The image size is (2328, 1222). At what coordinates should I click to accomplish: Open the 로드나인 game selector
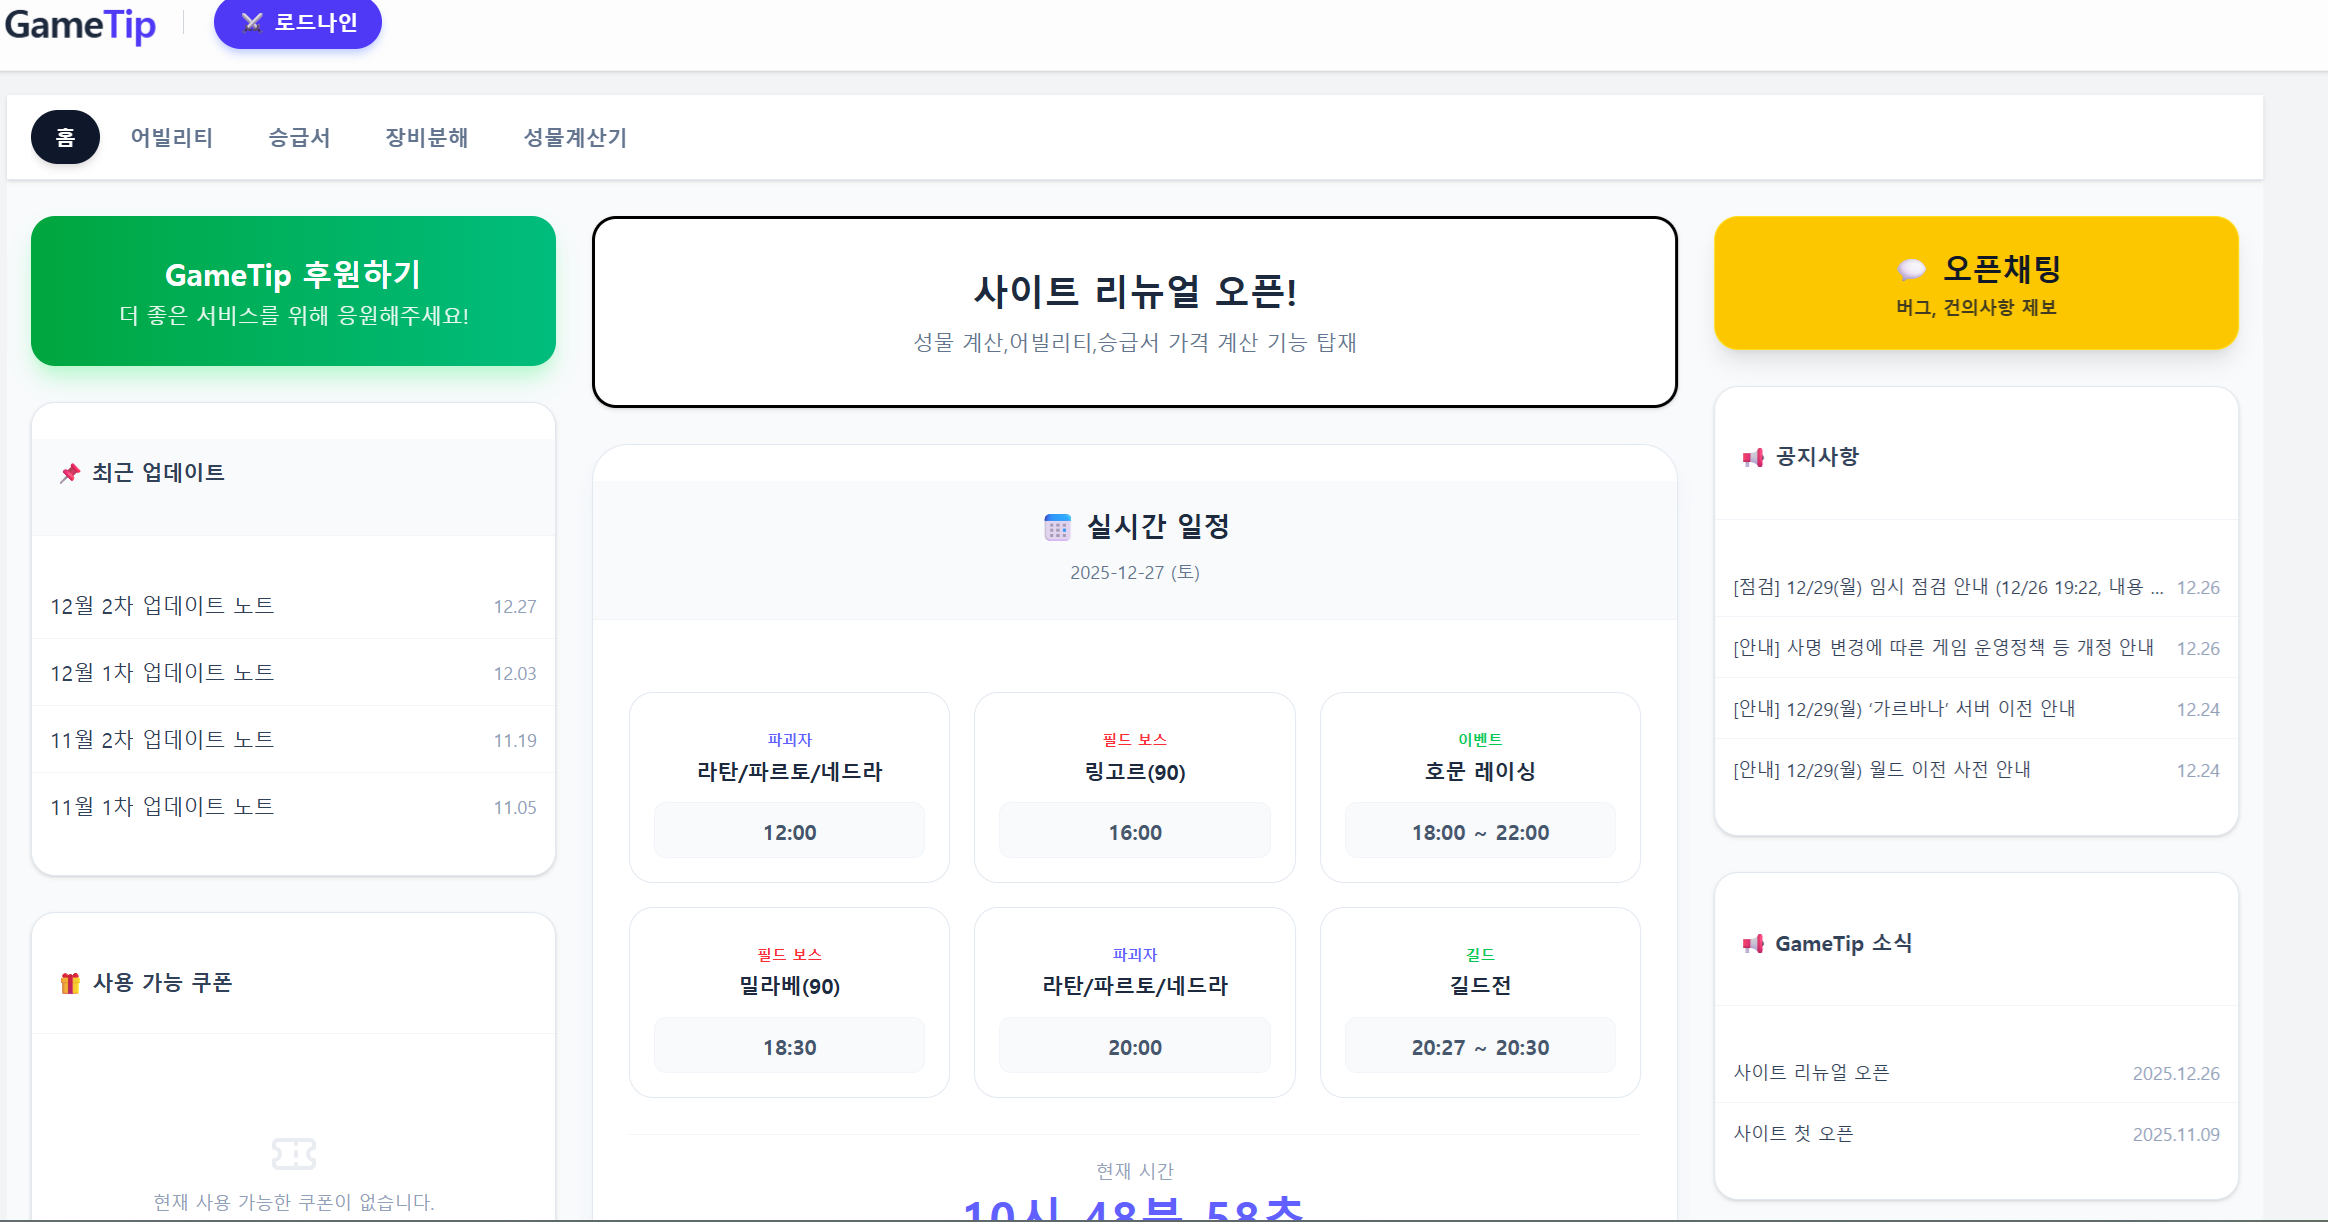pos(298,23)
